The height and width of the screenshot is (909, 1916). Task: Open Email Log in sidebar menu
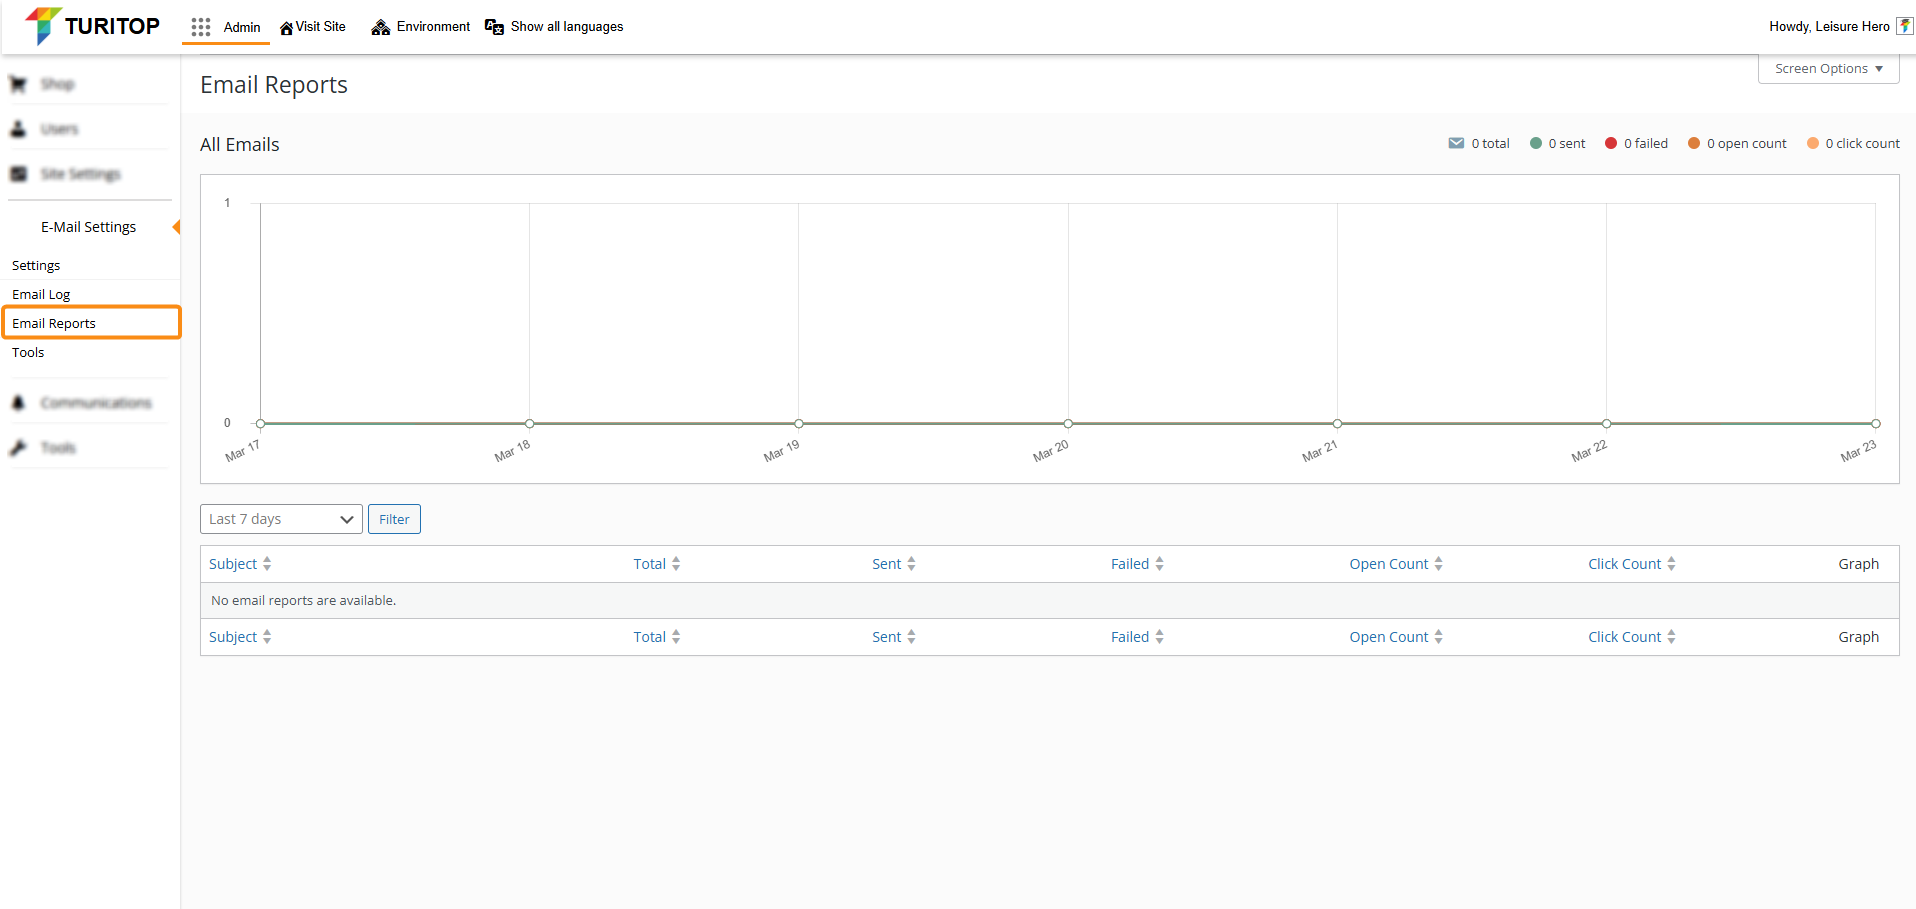pos(41,294)
